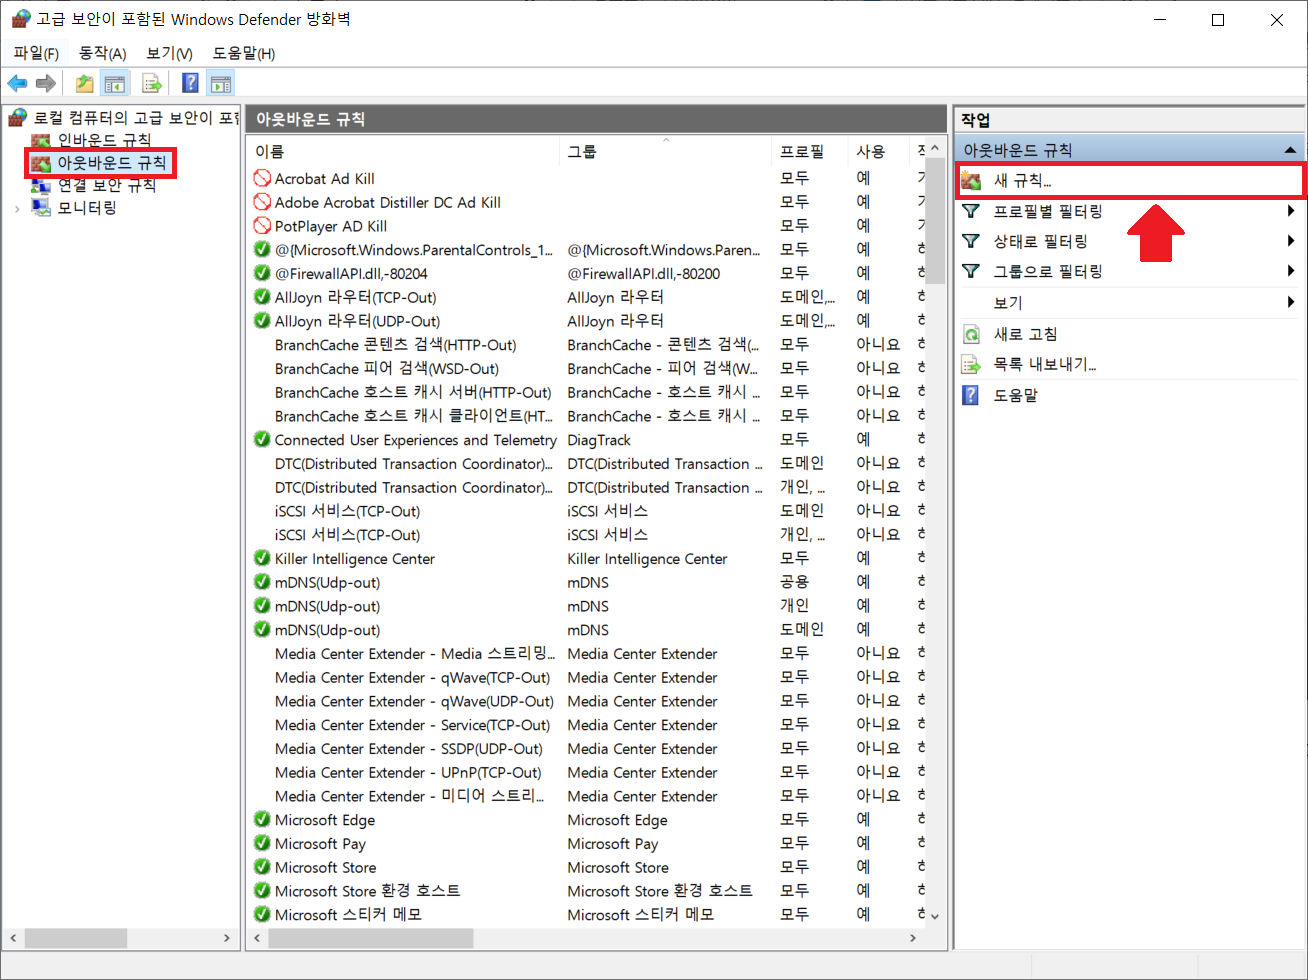Open the 보기 submenu arrow in actions

1291,302
